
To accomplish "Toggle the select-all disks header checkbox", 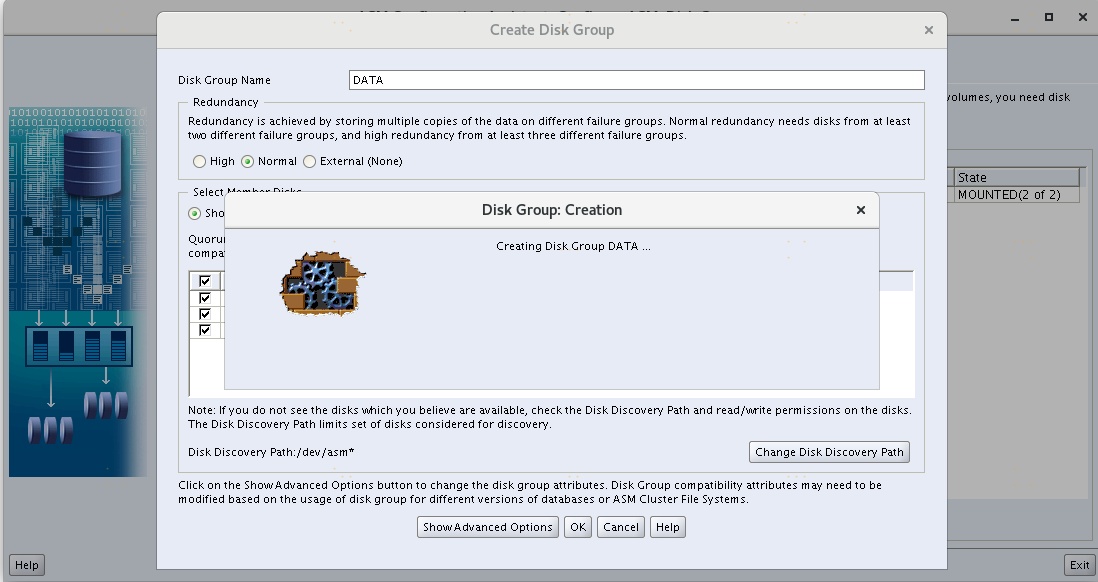I will point(205,281).
